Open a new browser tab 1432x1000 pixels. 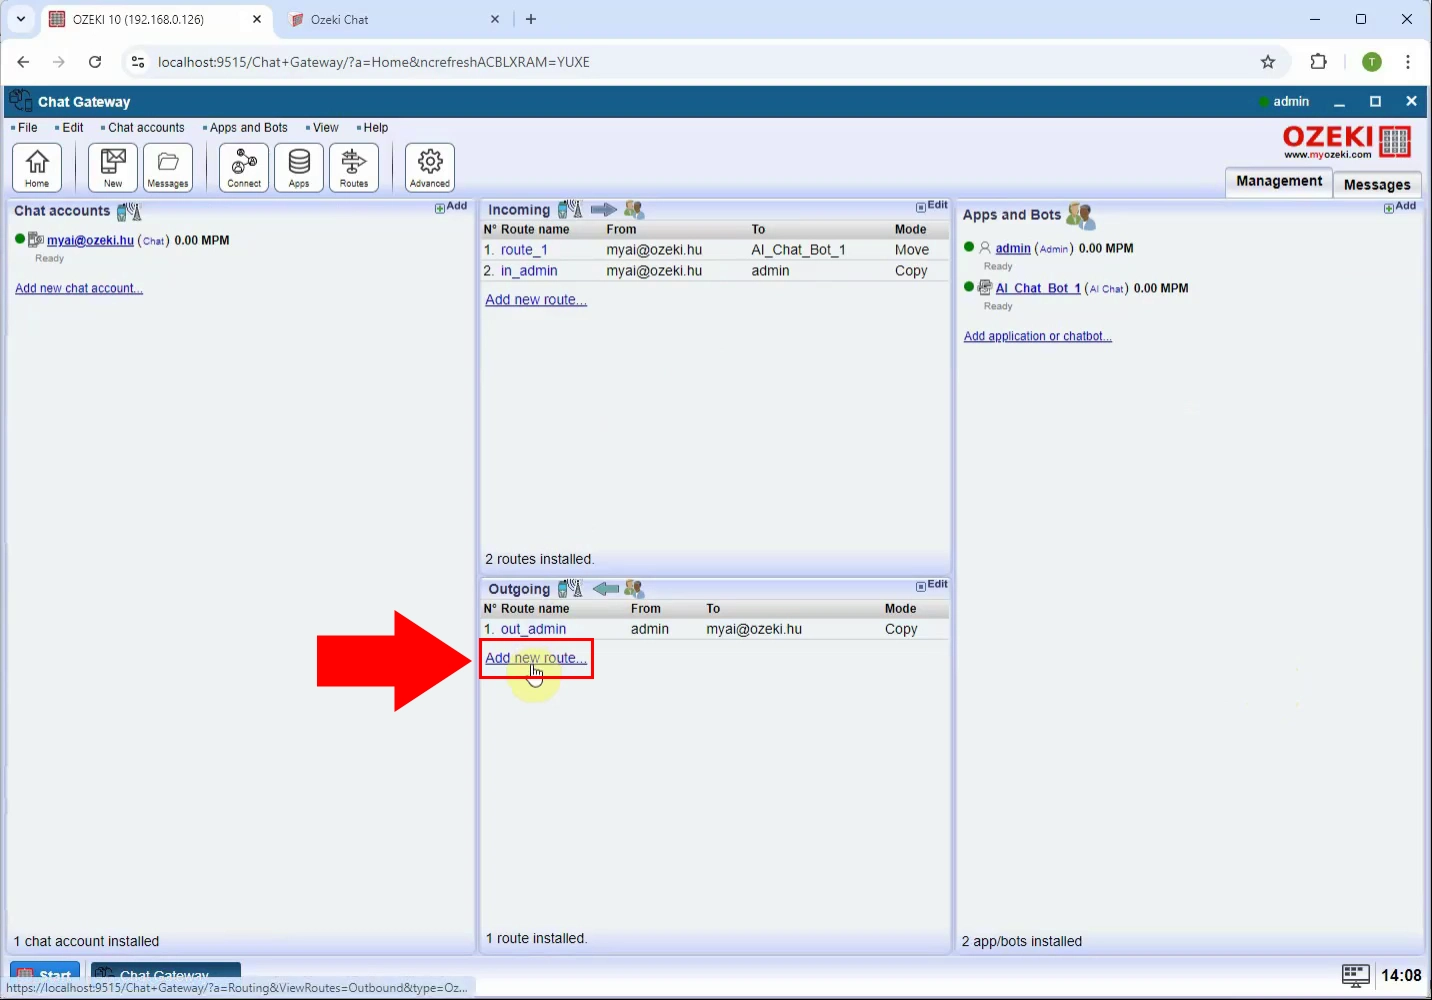[x=531, y=19]
